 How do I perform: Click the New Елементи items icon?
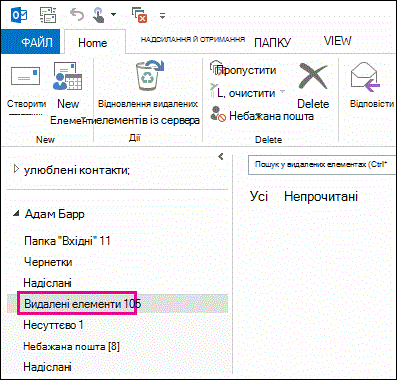coord(68,77)
